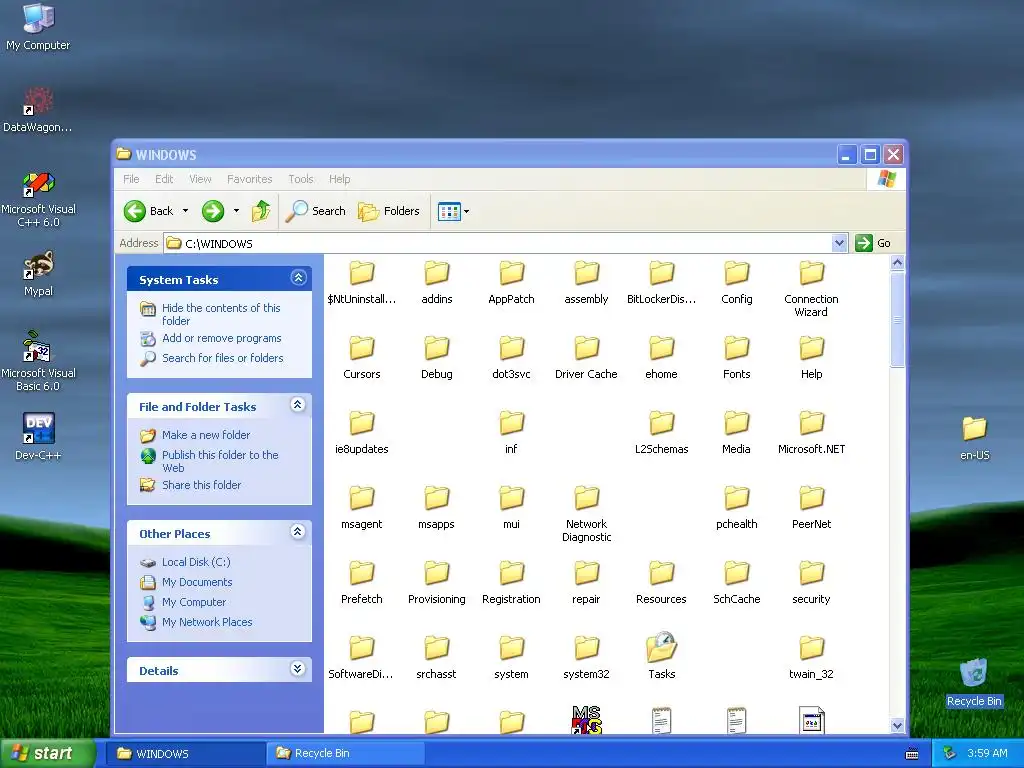Collapse the Other Places panel
1024x768 pixels.
[x=298, y=532]
